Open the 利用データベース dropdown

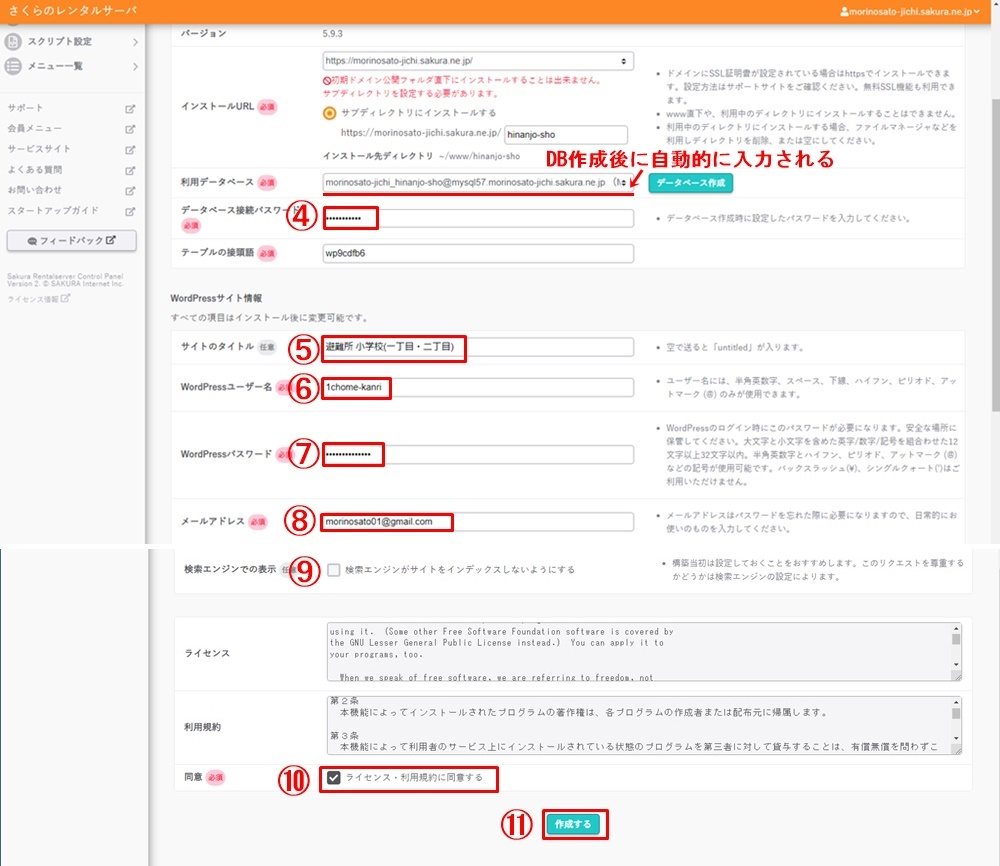478,182
